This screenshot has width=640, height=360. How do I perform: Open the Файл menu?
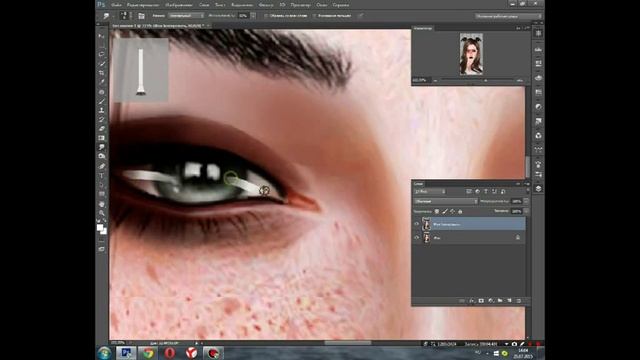[x=116, y=5]
